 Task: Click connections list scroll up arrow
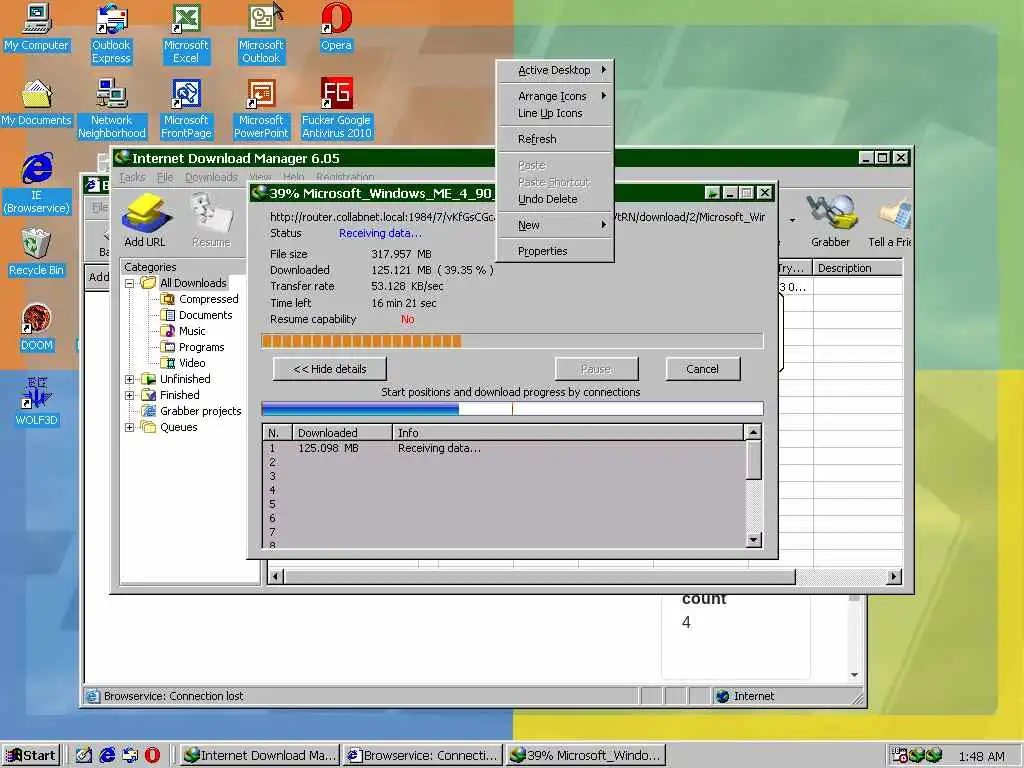[x=754, y=432]
